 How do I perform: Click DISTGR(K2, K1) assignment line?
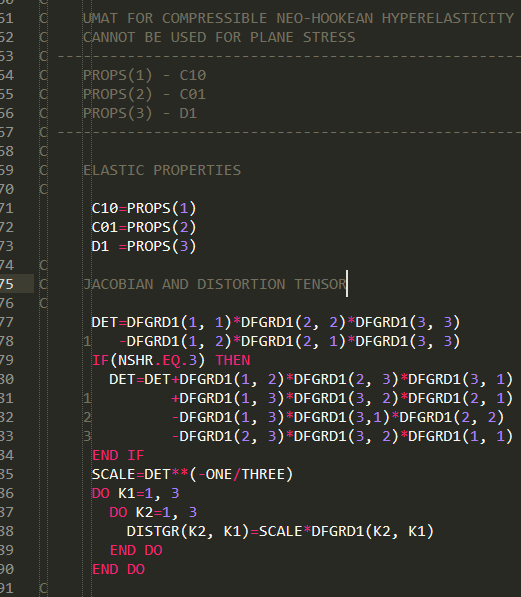(x=280, y=532)
